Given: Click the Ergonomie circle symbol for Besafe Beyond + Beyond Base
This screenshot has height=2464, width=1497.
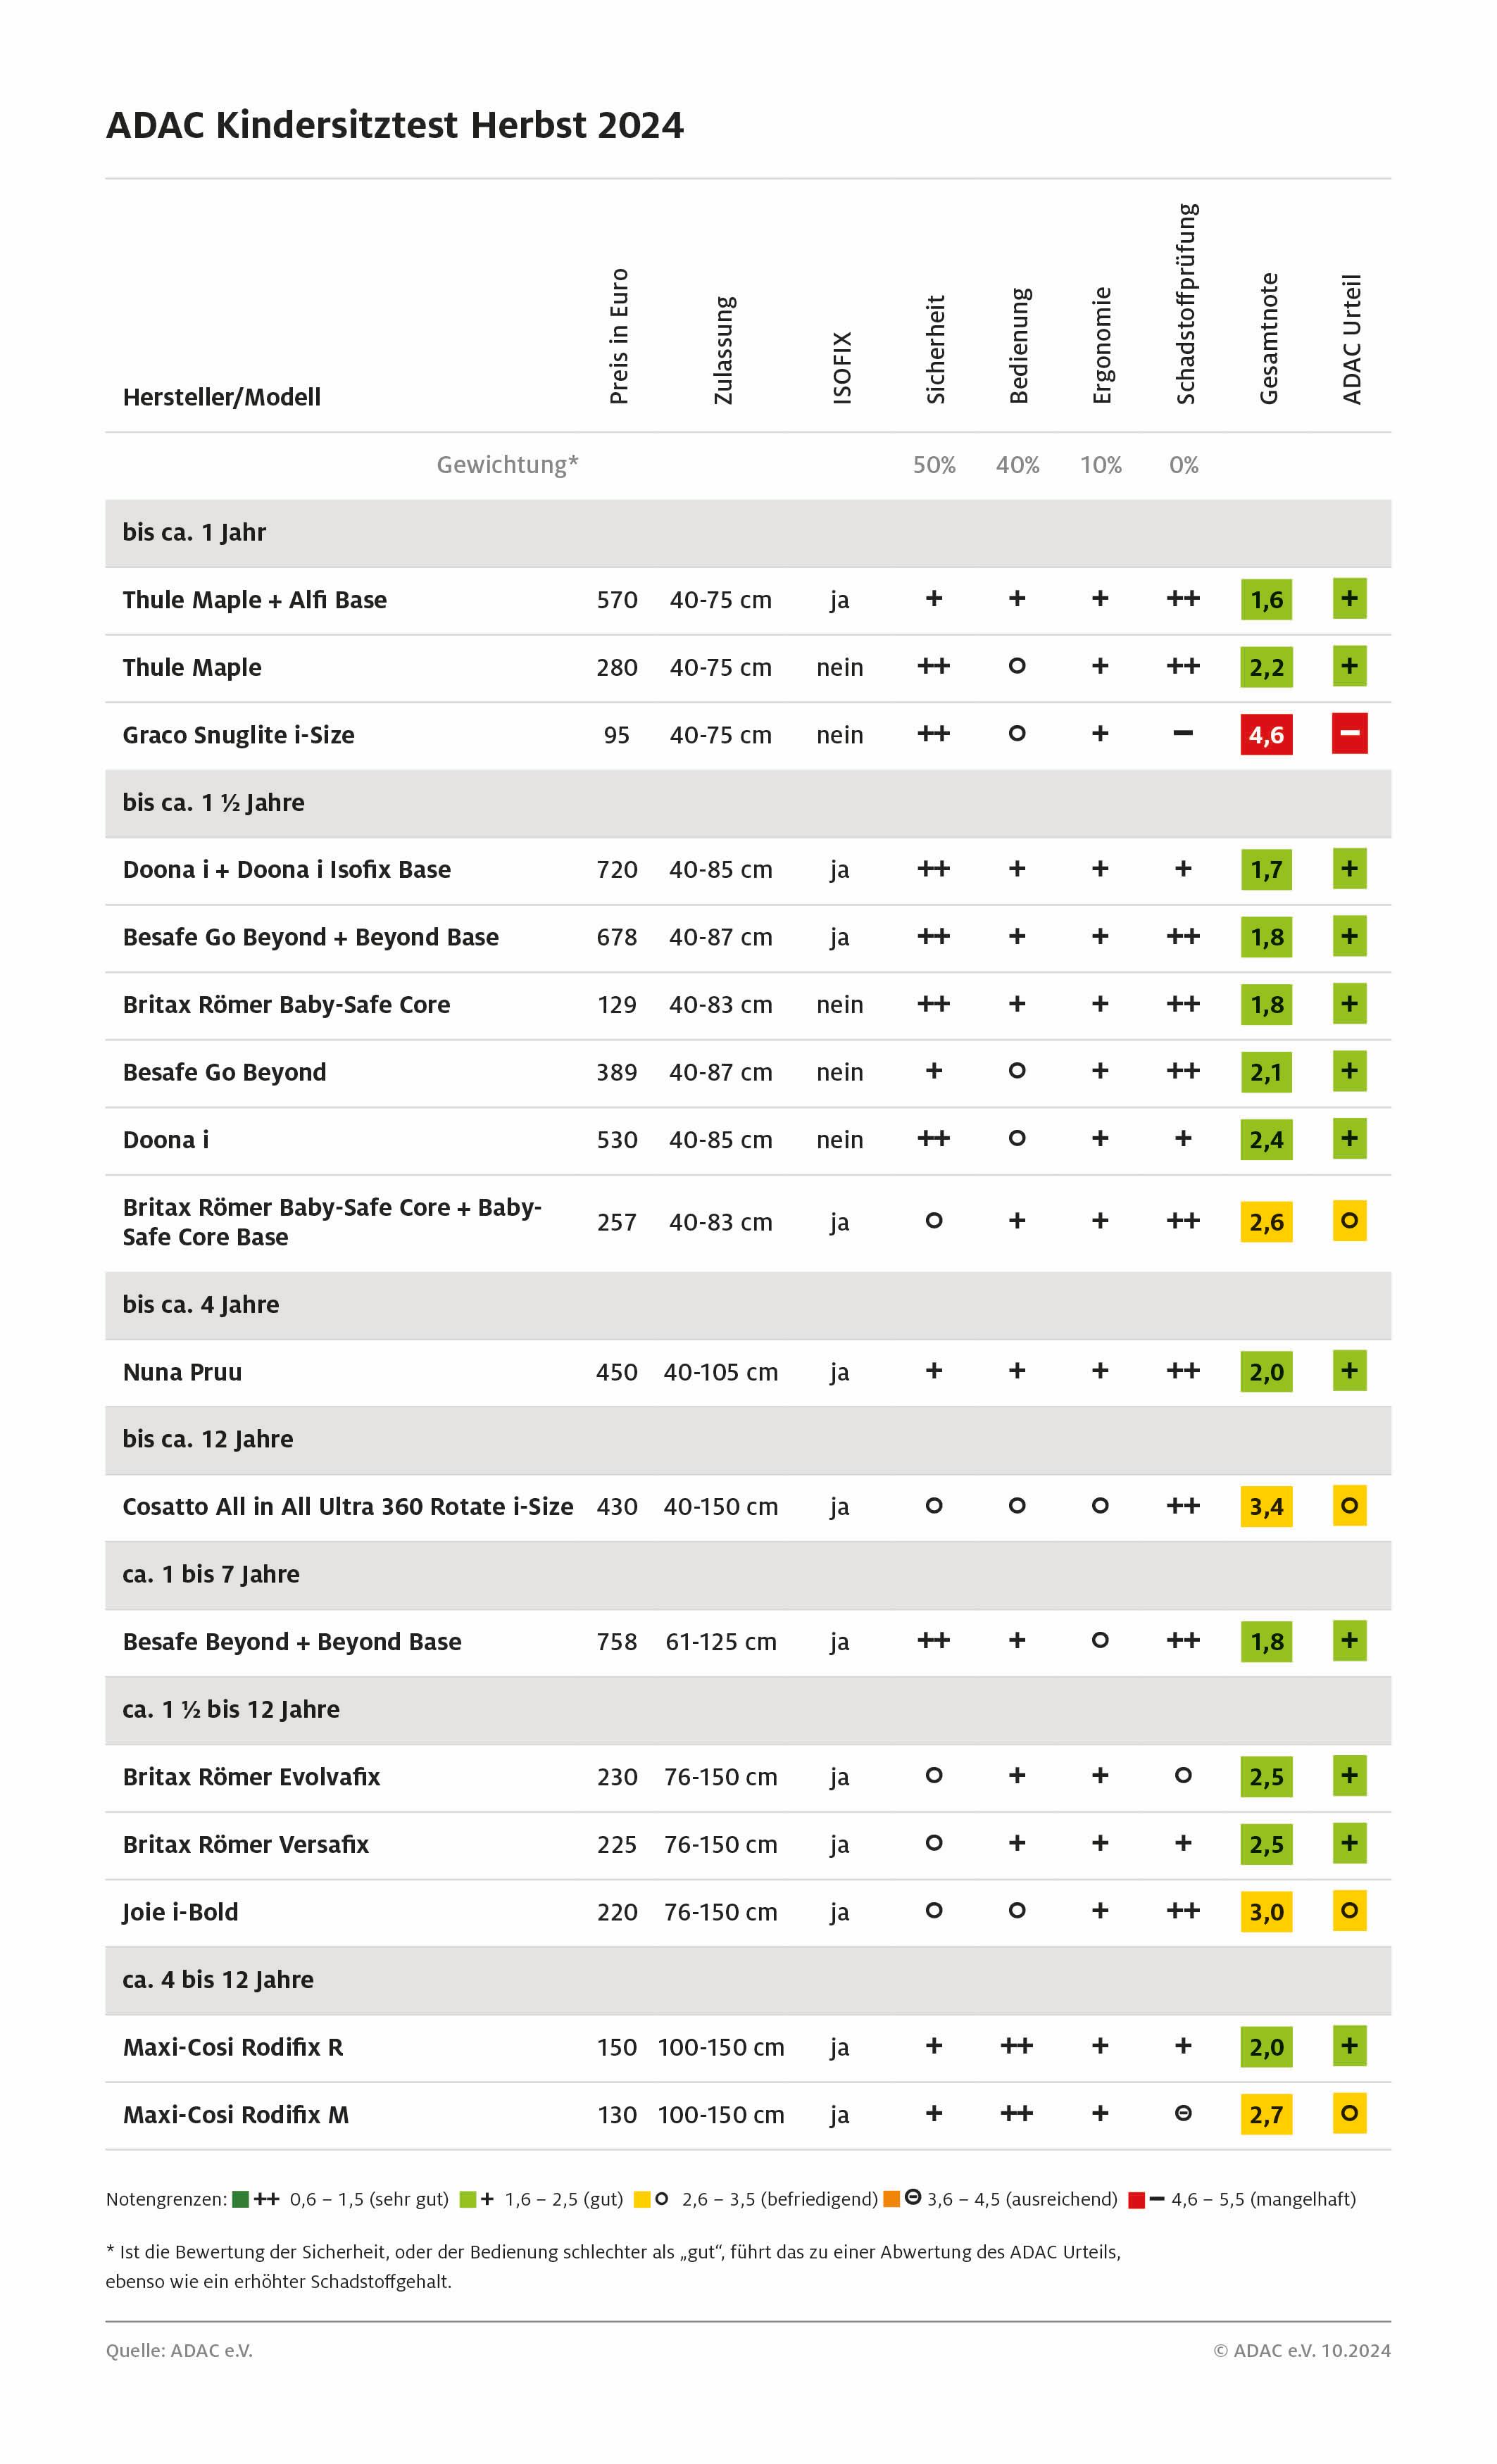Looking at the screenshot, I should pyautogui.click(x=1100, y=1640).
